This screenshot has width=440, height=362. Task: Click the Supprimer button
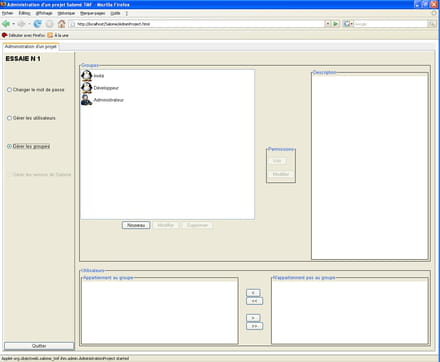[197, 225]
